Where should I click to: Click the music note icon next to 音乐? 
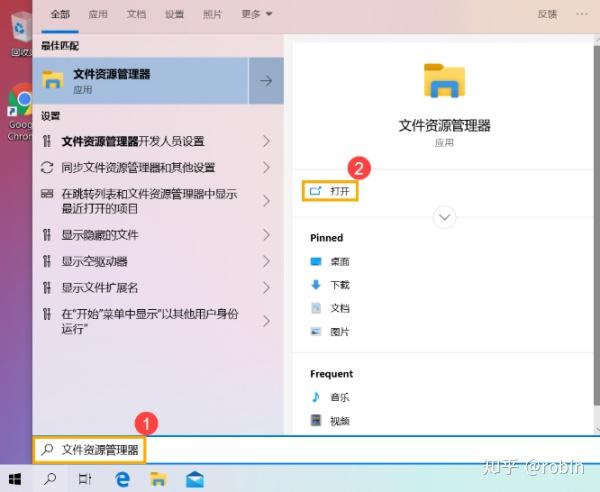click(316, 397)
